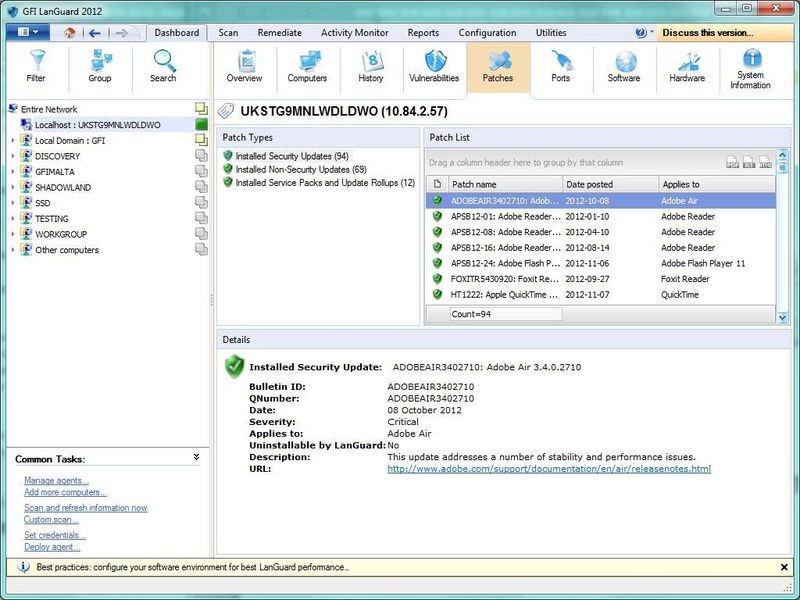Go forward with the gray arrow

tap(121, 33)
